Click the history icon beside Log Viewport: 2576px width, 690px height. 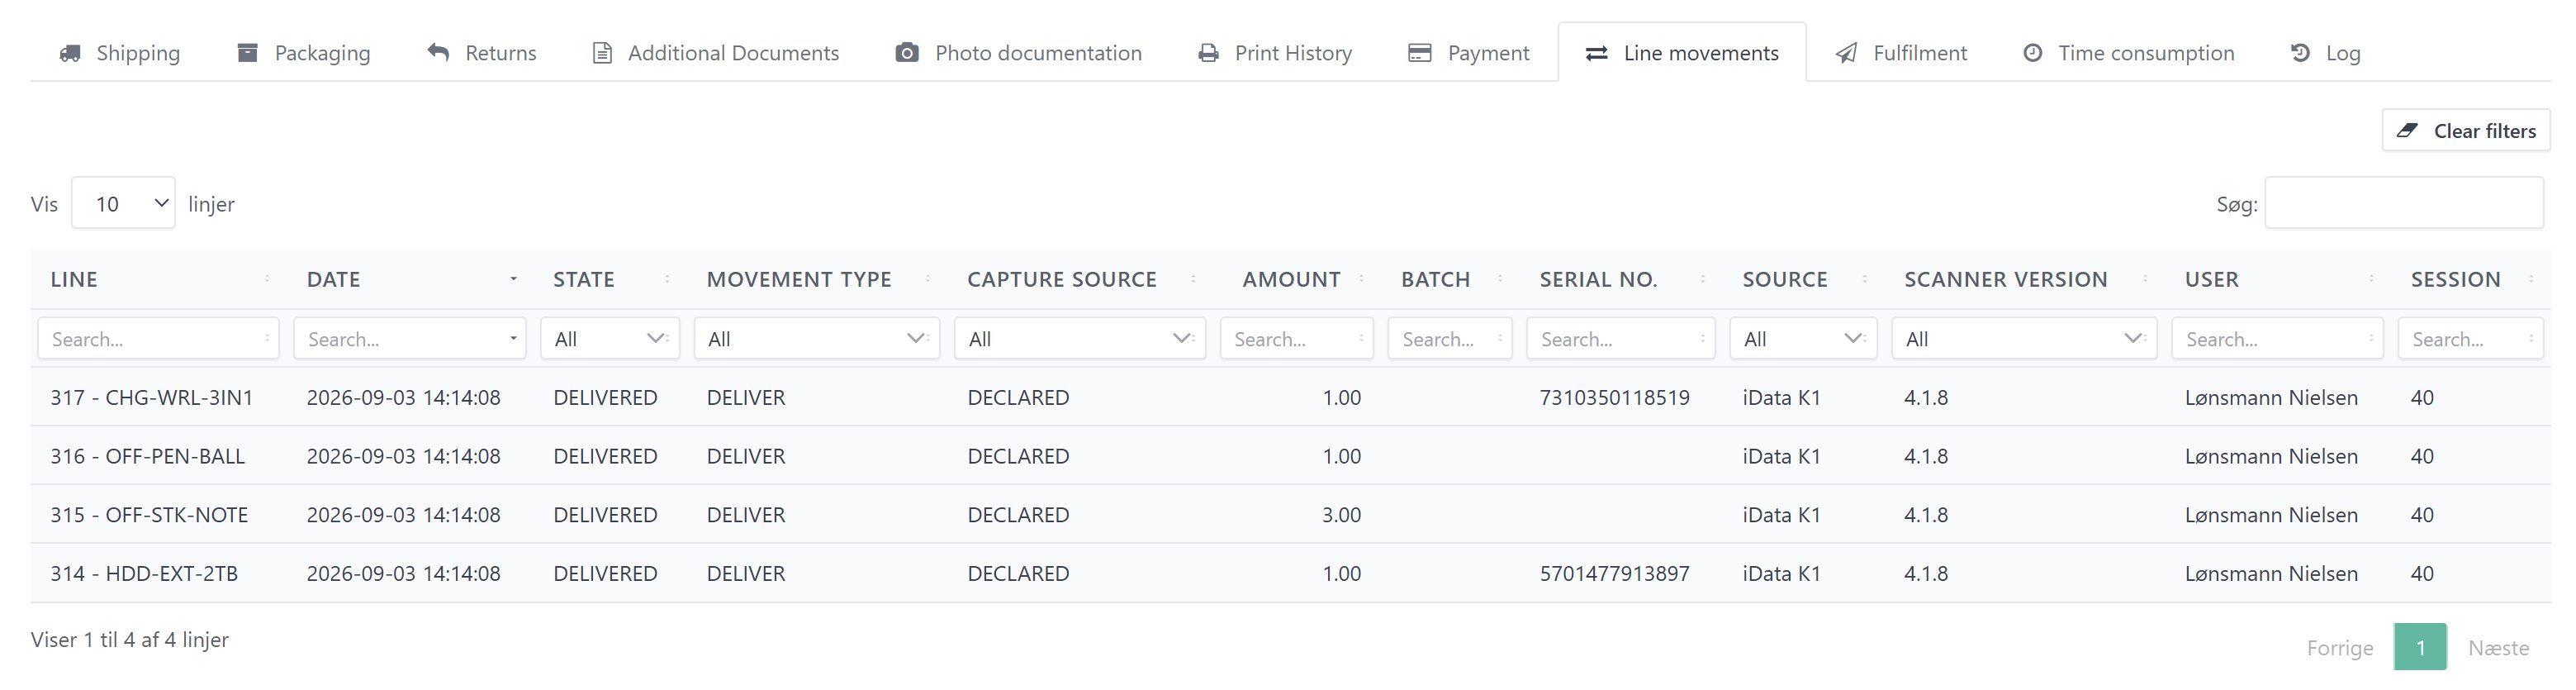[x=2300, y=53]
